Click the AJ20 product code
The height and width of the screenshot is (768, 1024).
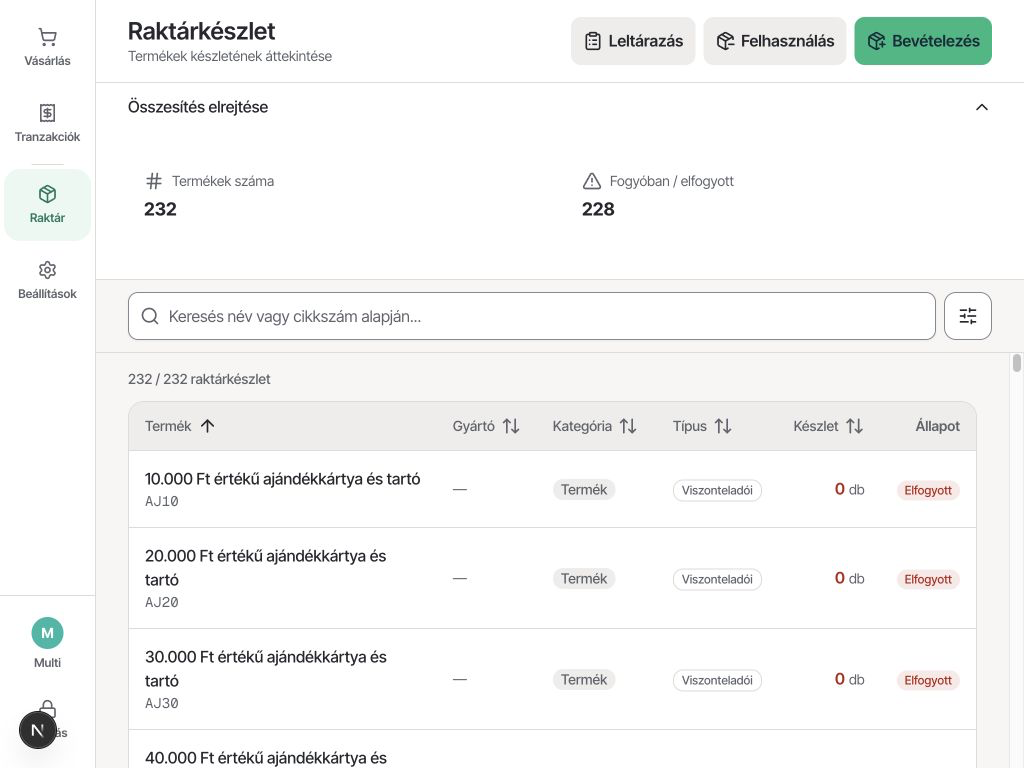(x=161, y=602)
